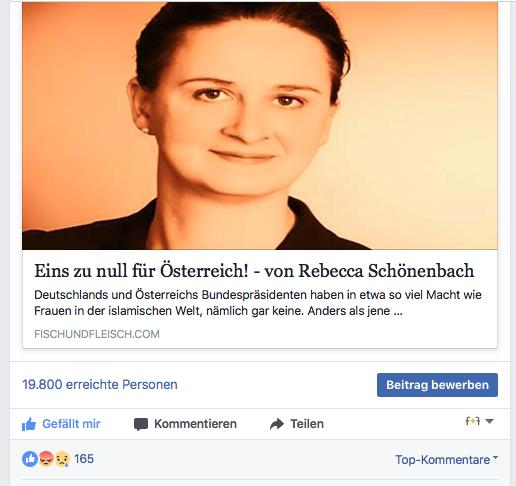This screenshot has height=486, width=516.
Task: Click the FISCHUNDFLEISCH.COM source domain
Action: (97, 334)
